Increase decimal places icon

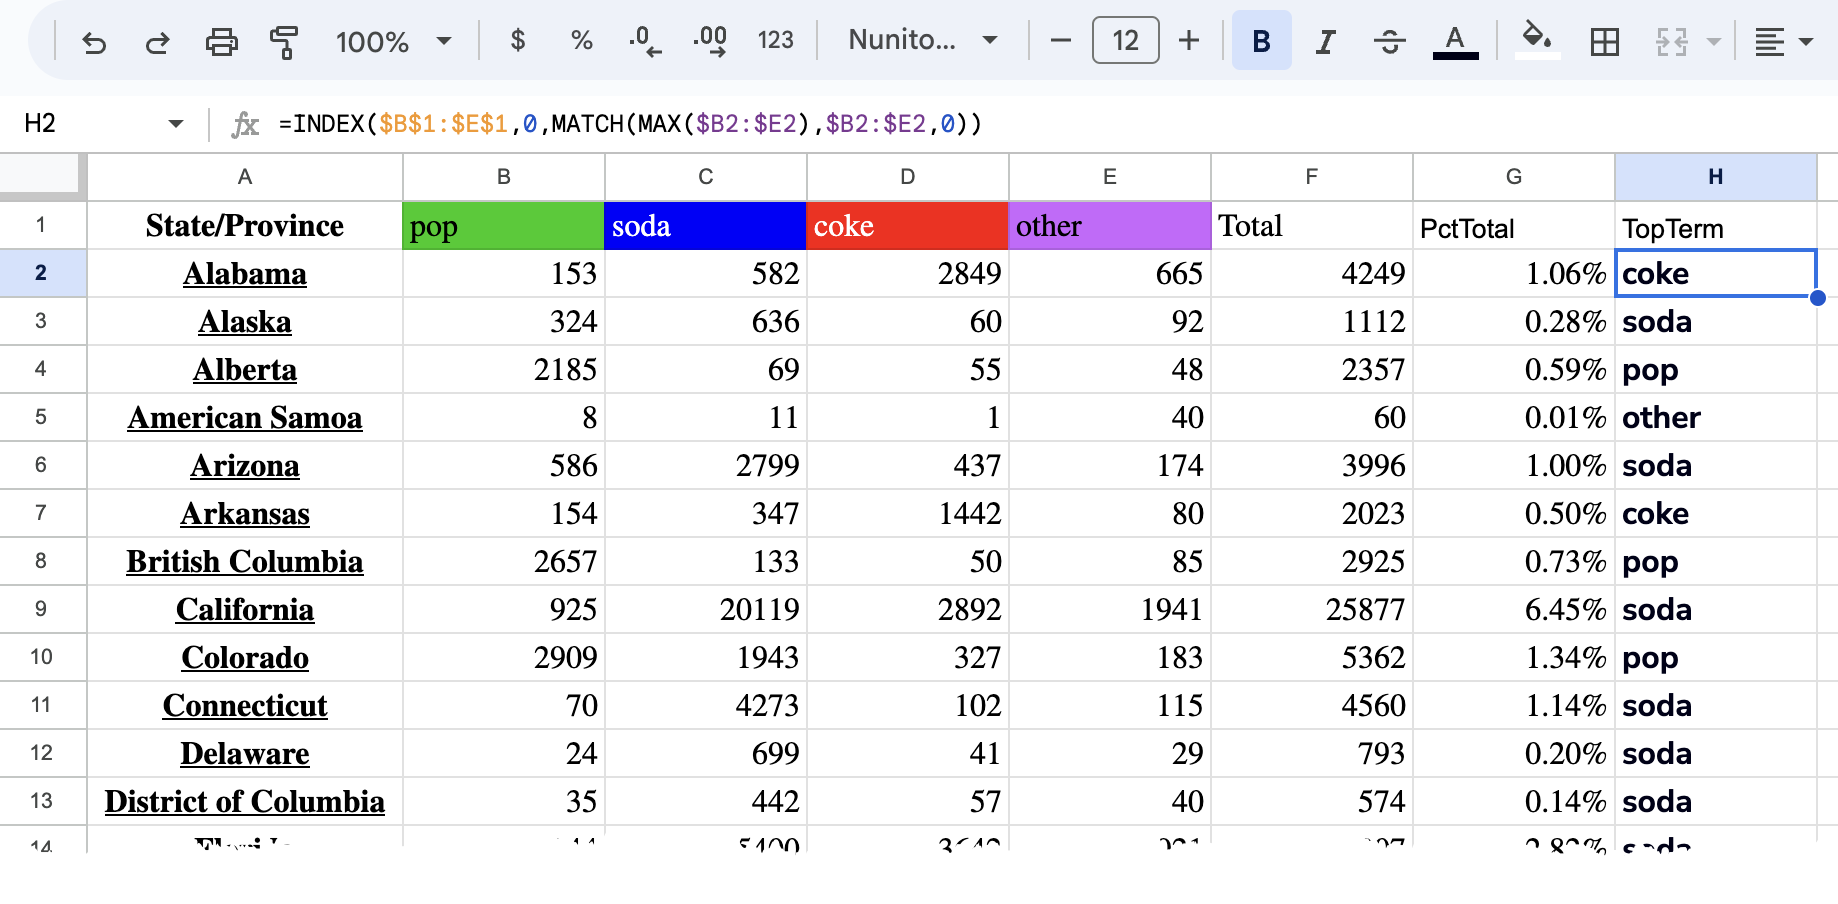pos(710,41)
